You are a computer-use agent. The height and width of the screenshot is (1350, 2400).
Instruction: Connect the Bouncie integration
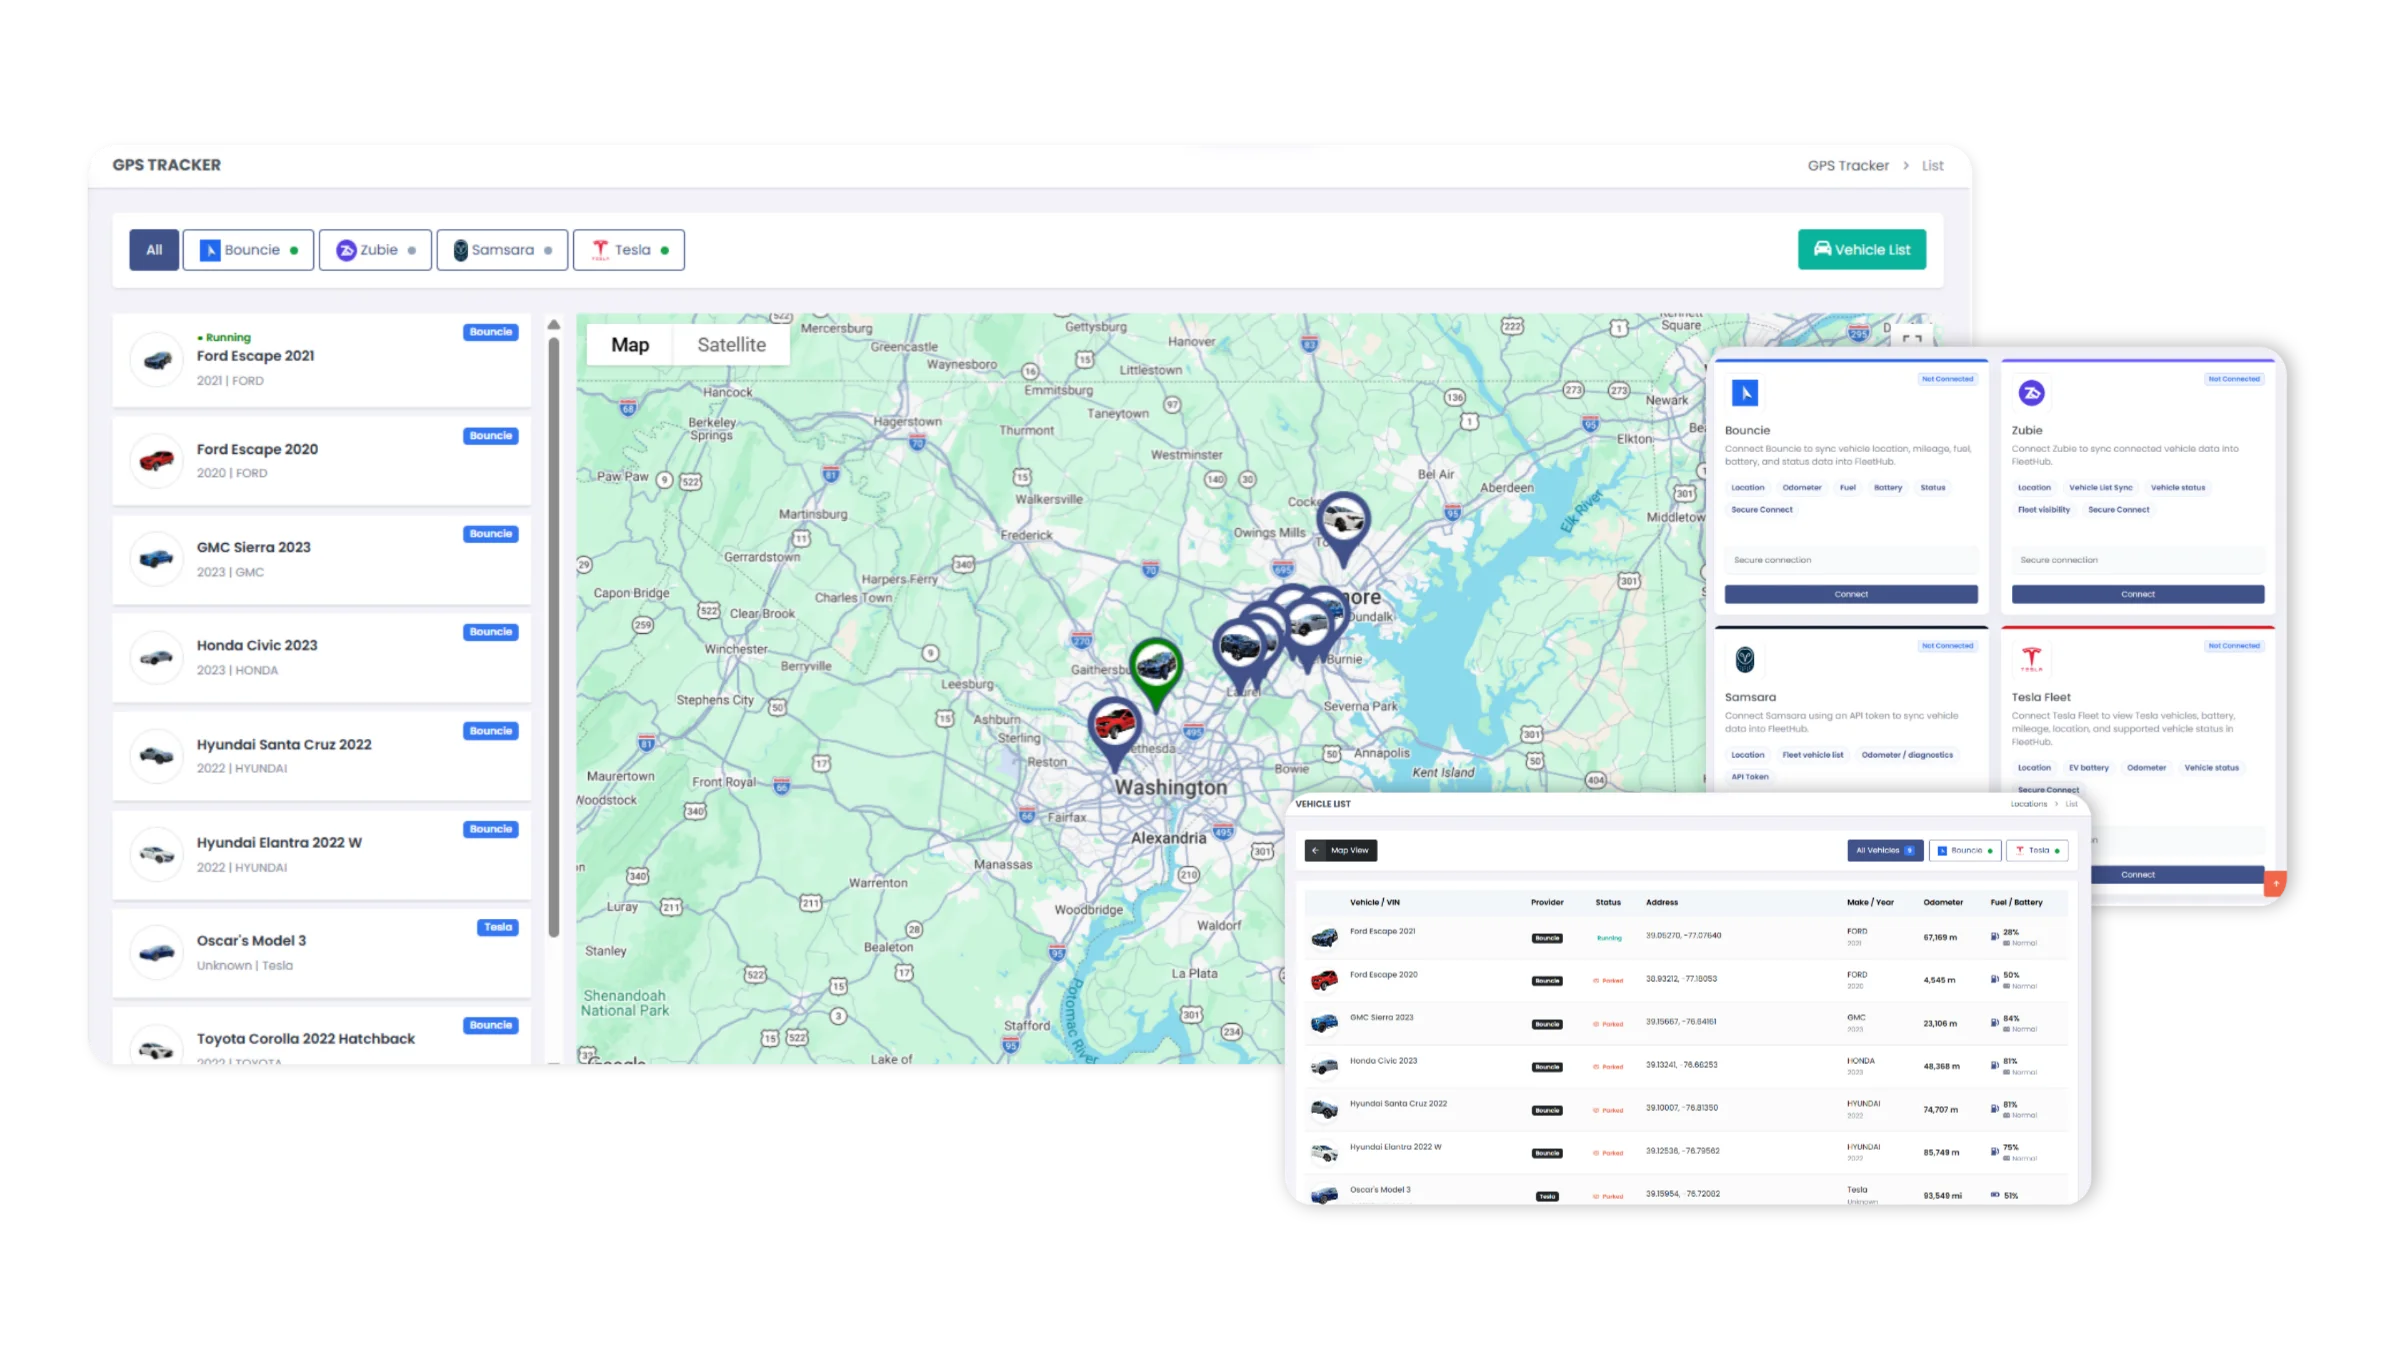(x=1851, y=594)
